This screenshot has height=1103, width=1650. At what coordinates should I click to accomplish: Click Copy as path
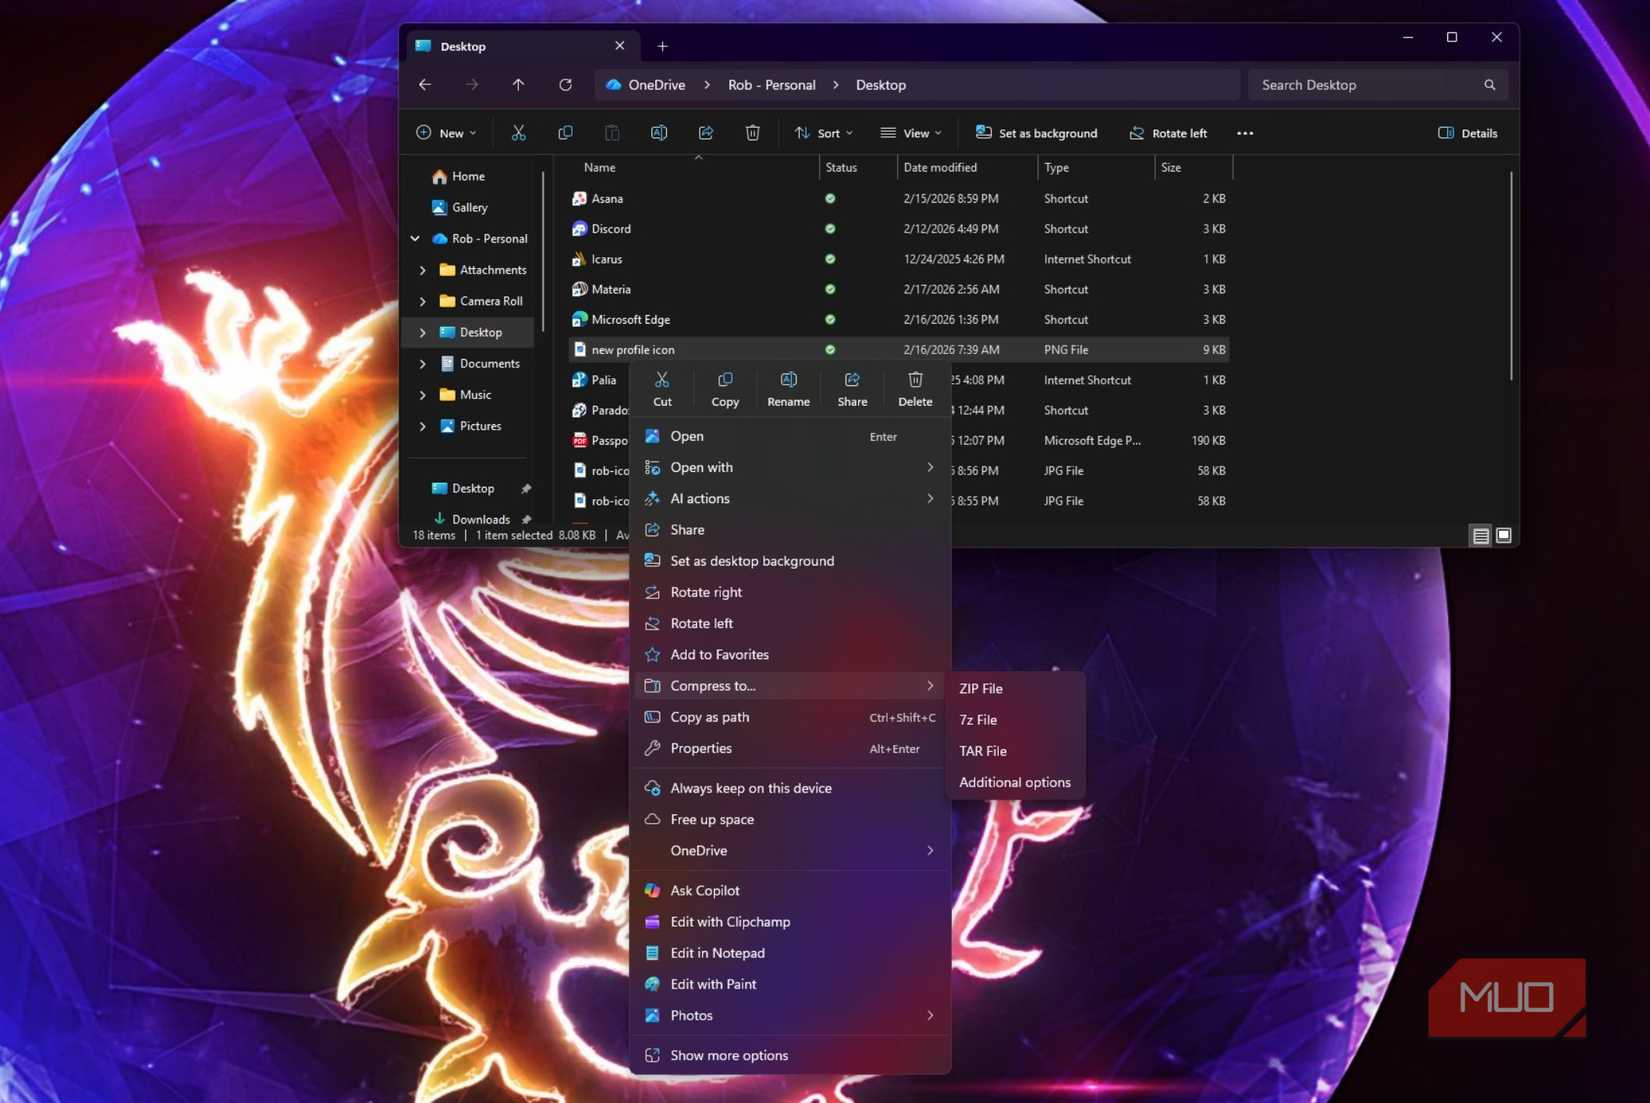(x=790, y=717)
